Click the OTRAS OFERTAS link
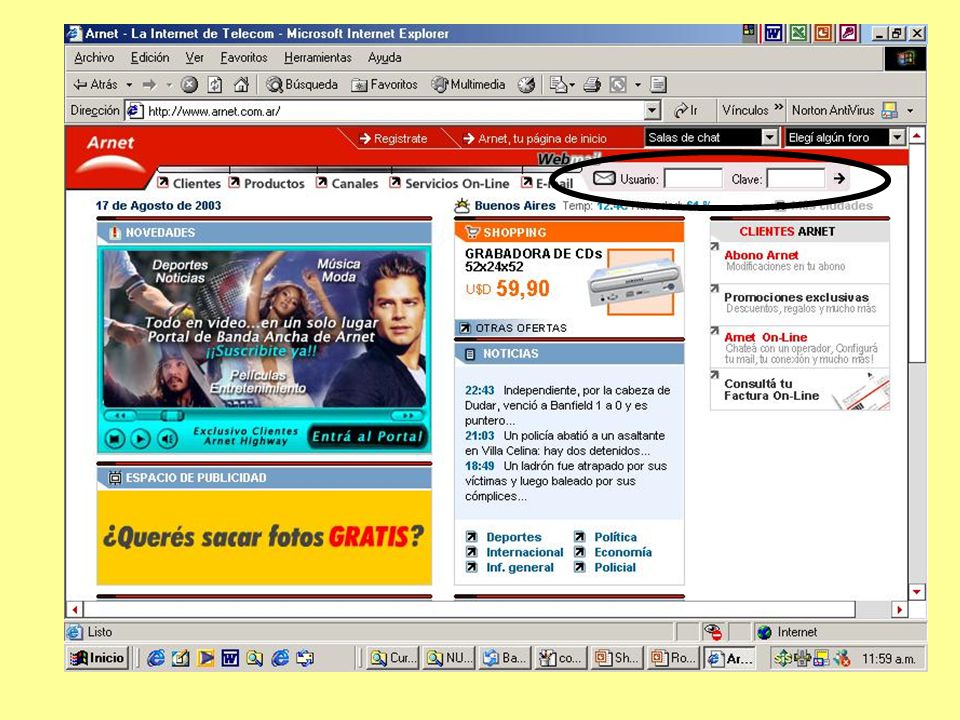960x720 pixels. point(514,328)
